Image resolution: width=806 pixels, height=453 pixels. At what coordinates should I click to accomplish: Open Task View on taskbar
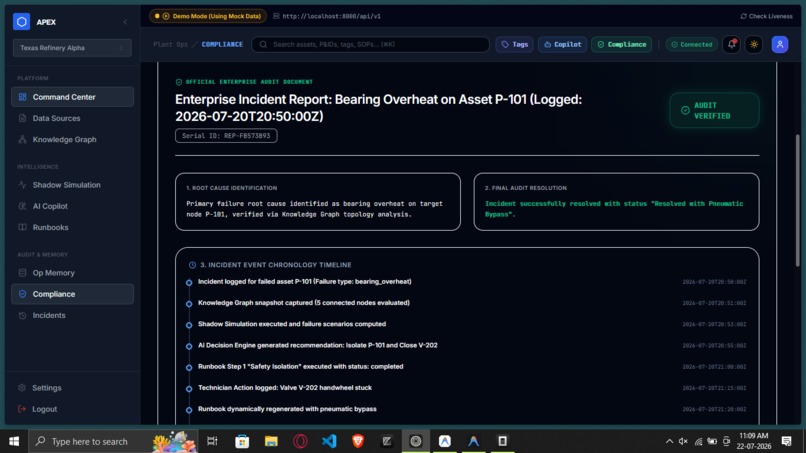point(212,441)
